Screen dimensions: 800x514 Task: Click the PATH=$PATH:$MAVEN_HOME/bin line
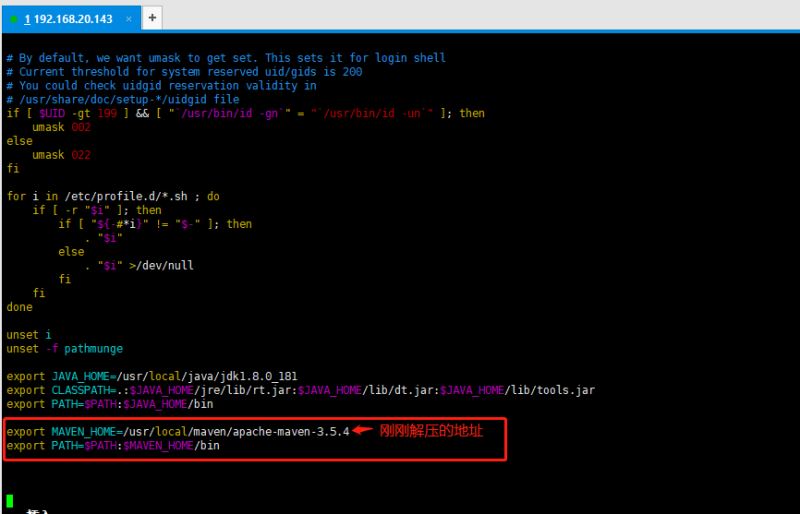click(112, 446)
